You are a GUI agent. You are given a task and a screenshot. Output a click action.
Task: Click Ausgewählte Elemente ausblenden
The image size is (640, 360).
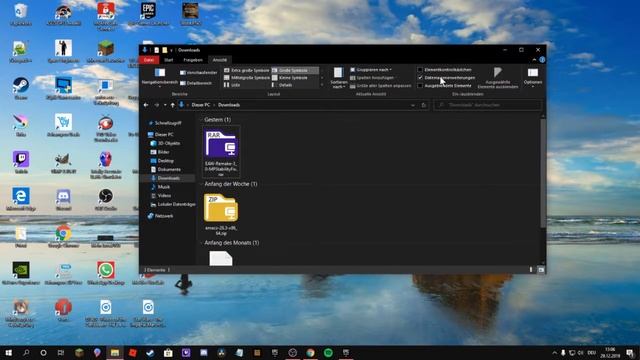pos(498,78)
